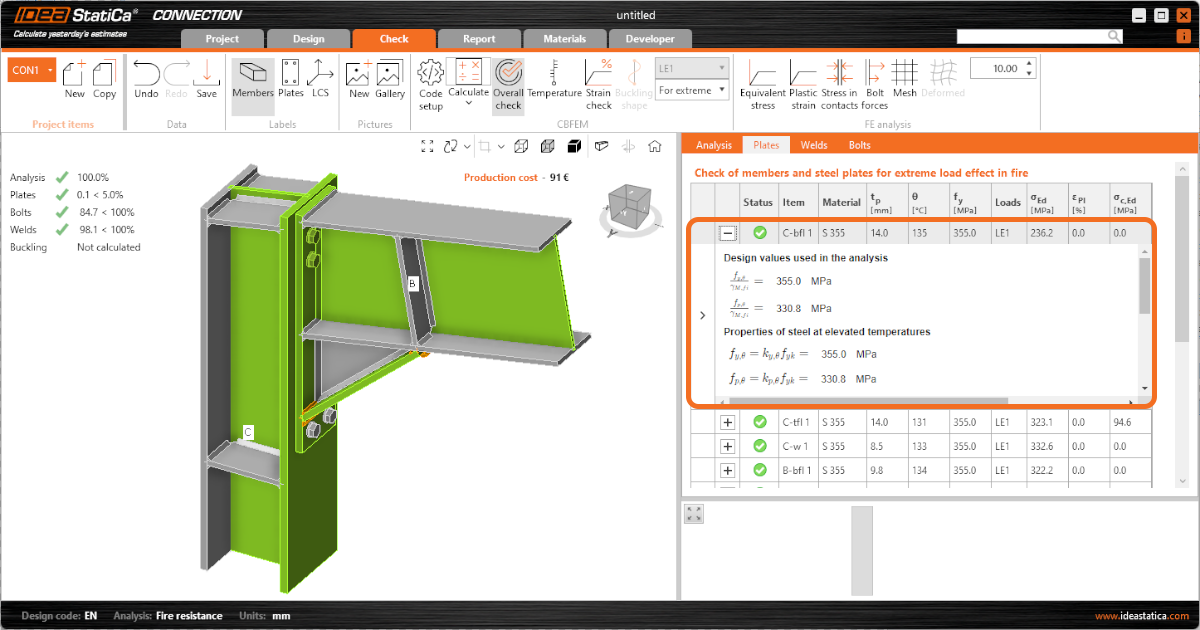Screen dimensions: 1200x630
Task: Click the CON1 project item button
Action: [x=30, y=70]
